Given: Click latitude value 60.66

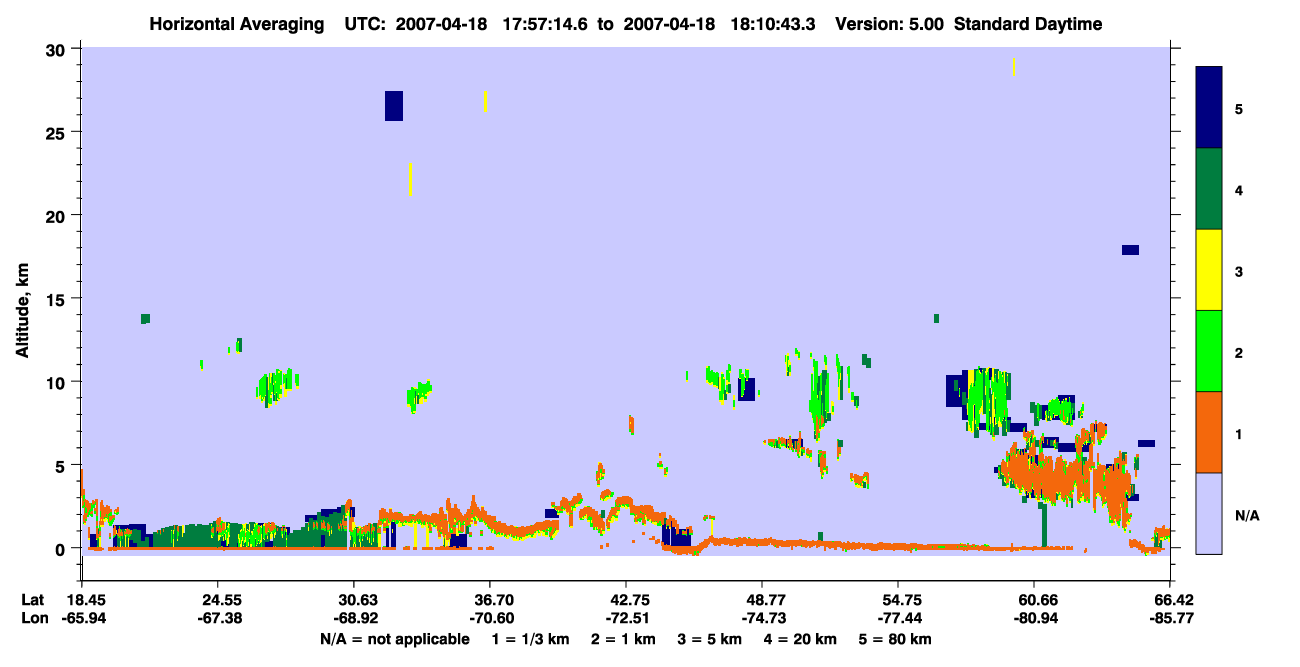Looking at the screenshot, I should coord(1034,600).
